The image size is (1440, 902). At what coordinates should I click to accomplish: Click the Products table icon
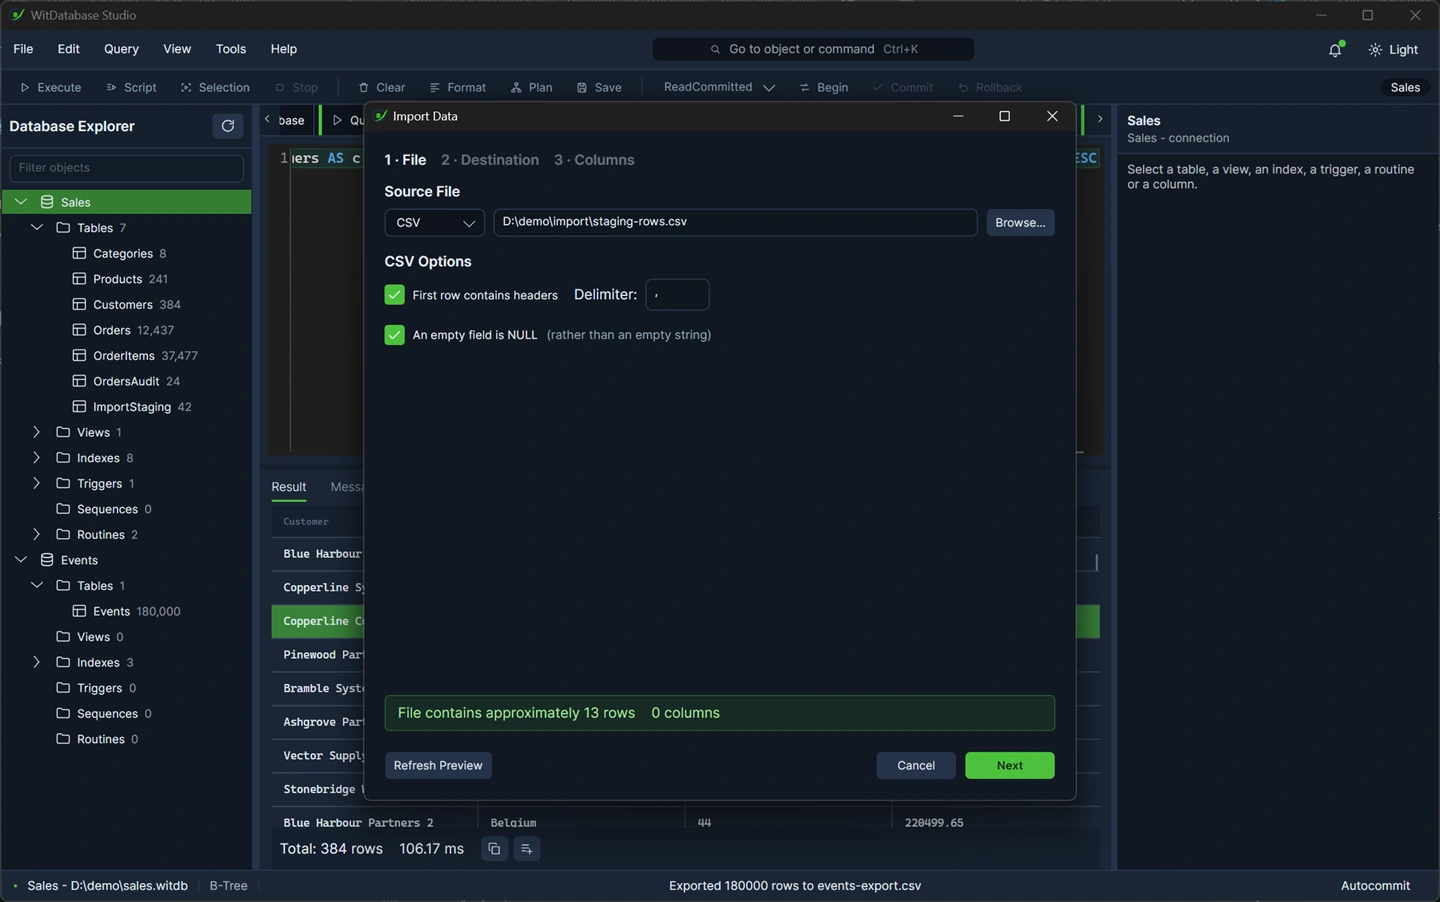click(79, 279)
